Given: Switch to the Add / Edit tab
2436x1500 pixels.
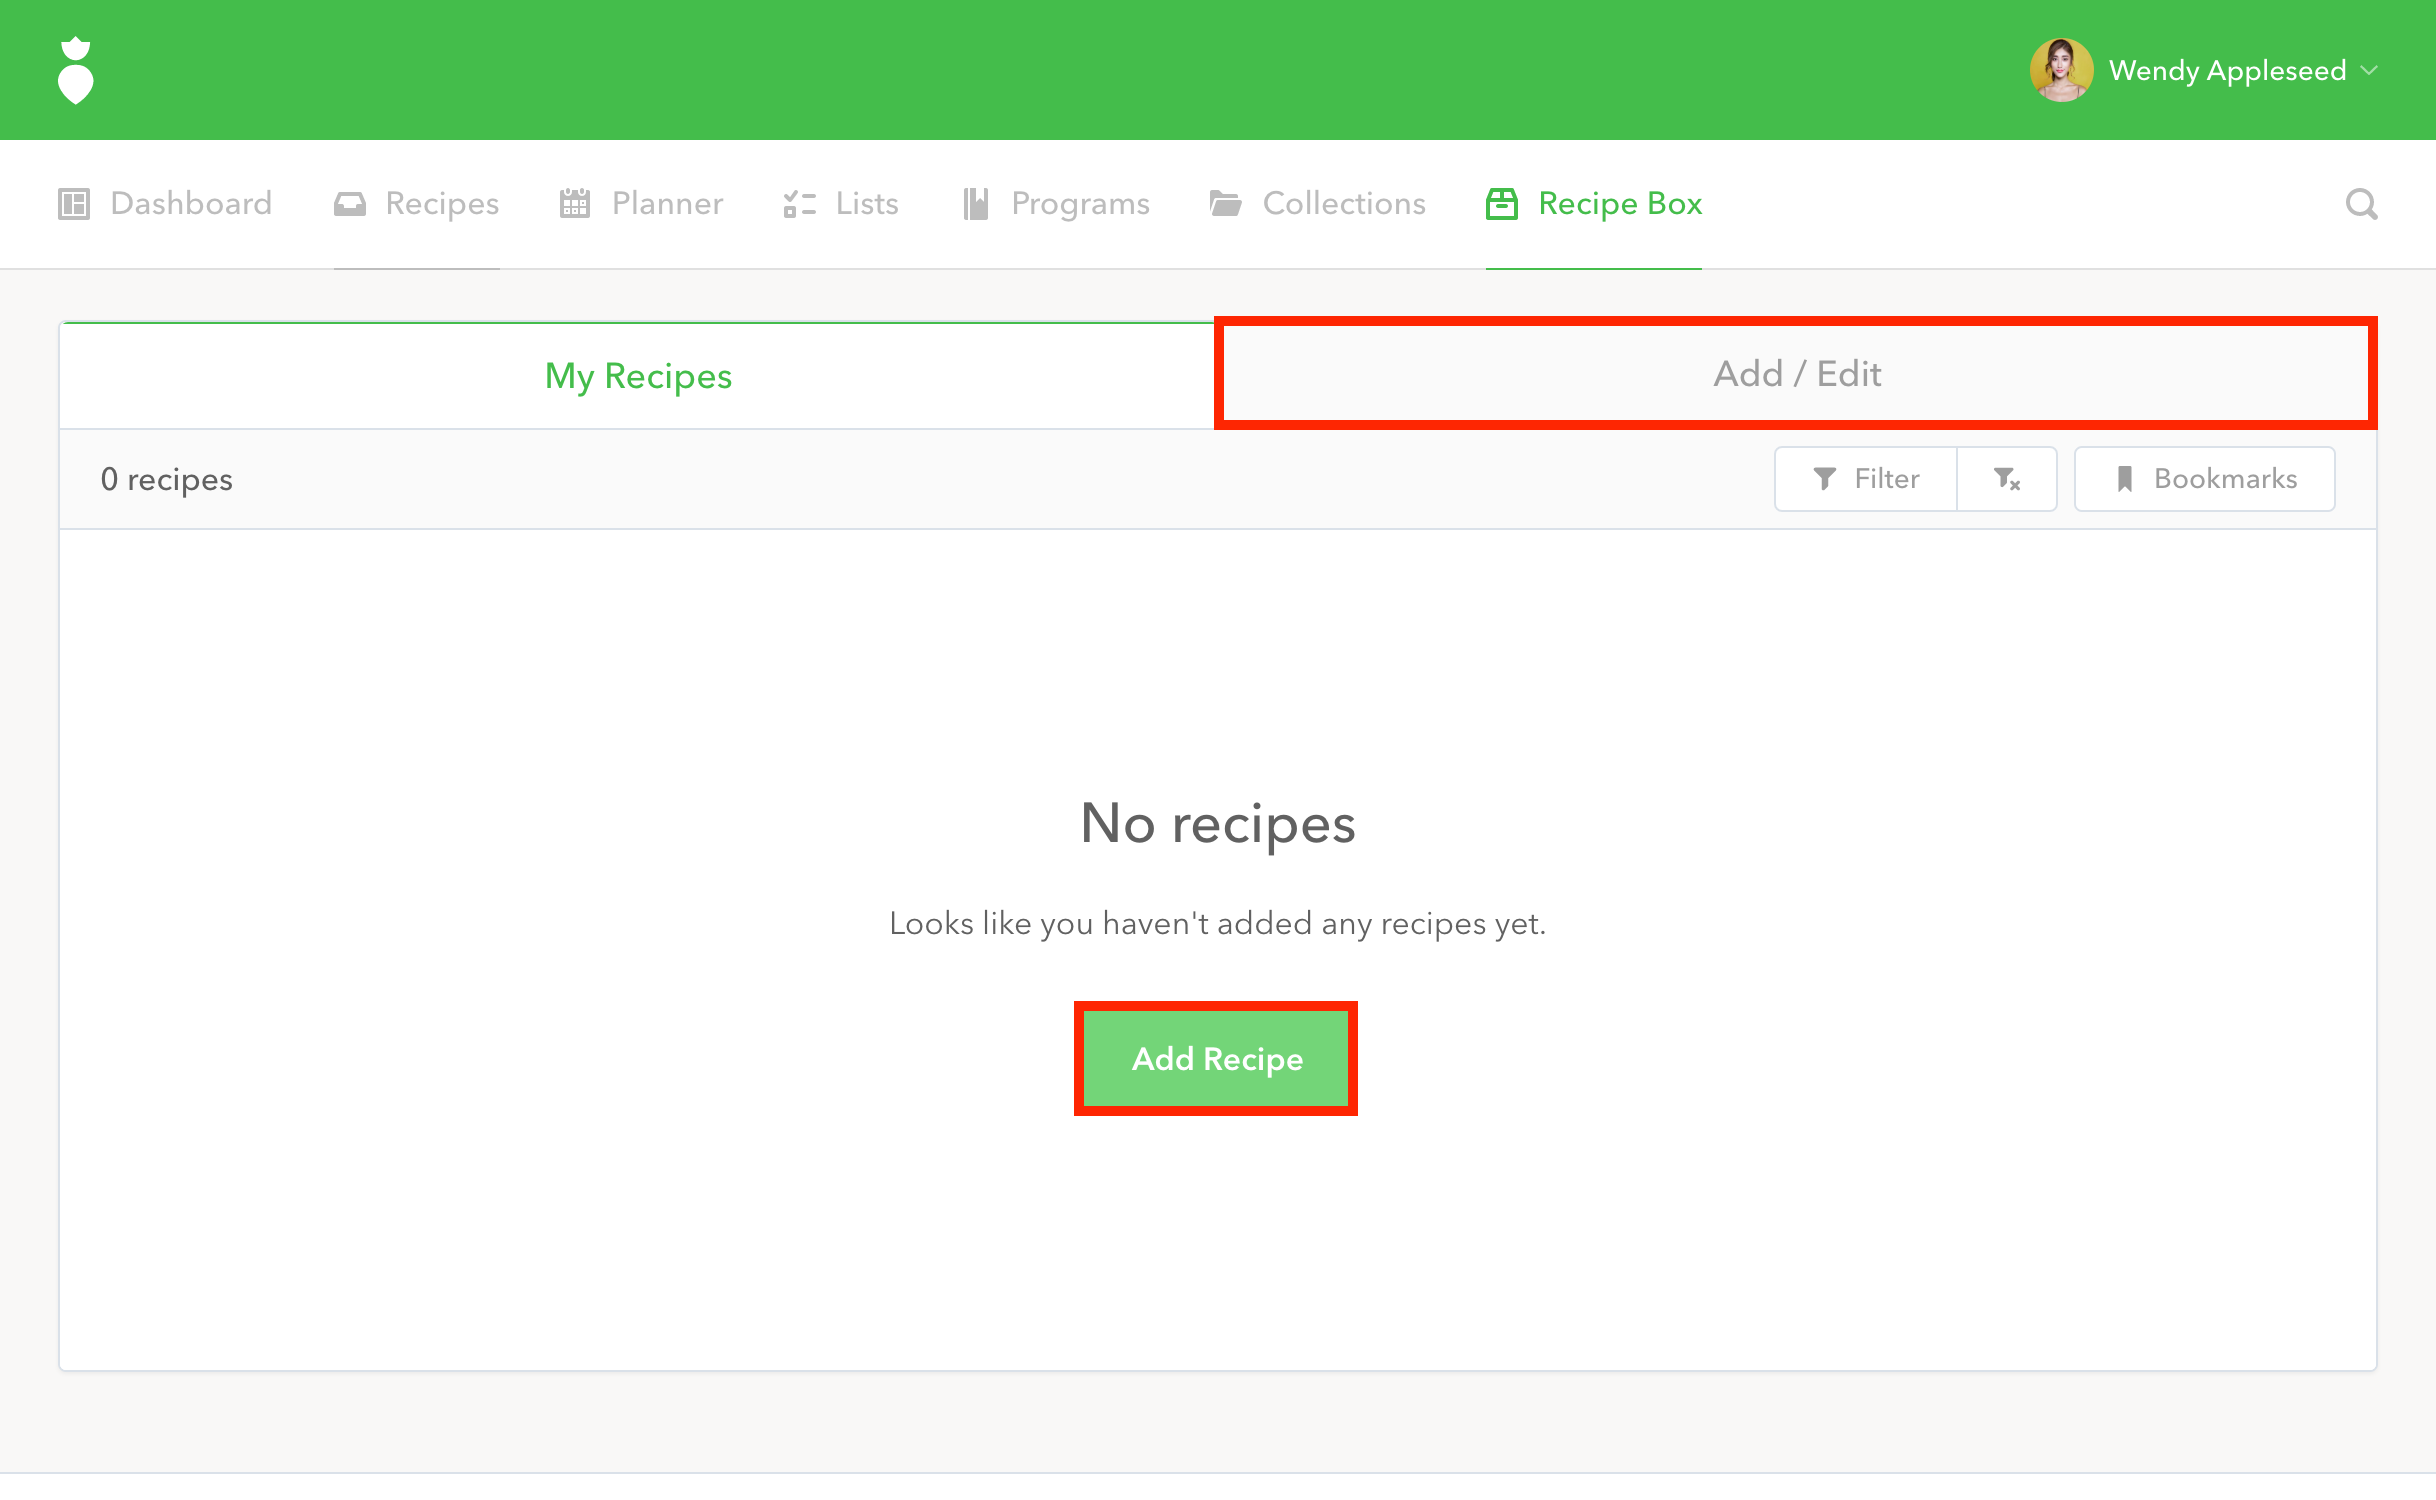Looking at the screenshot, I should coord(1796,374).
